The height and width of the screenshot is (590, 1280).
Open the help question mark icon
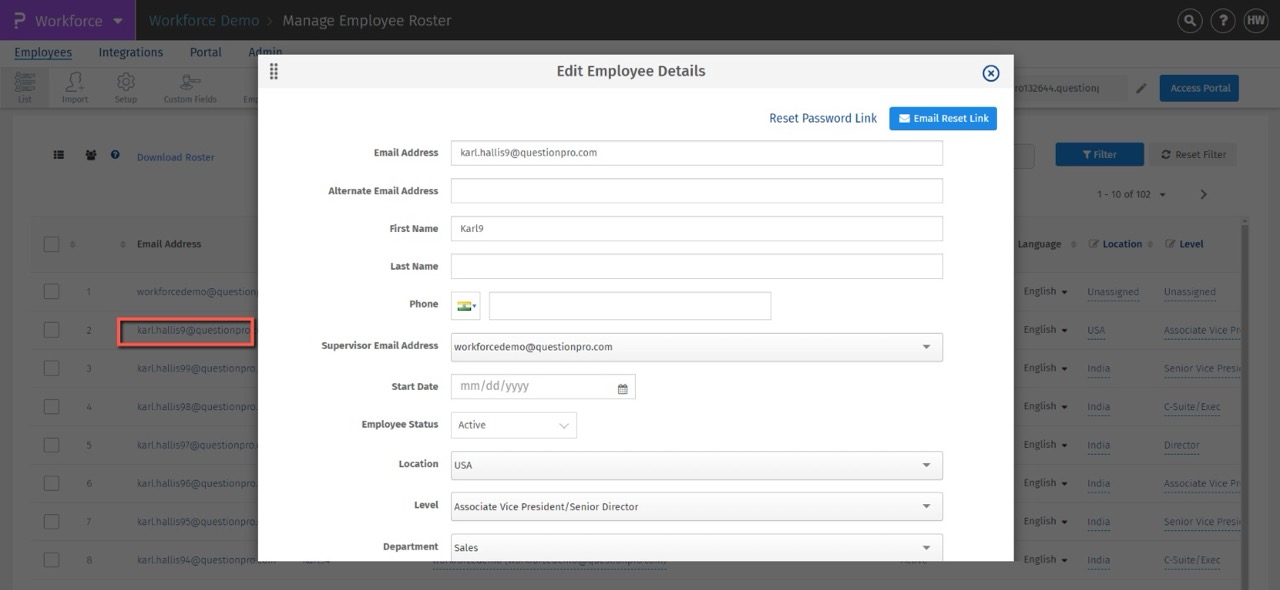1222,20
